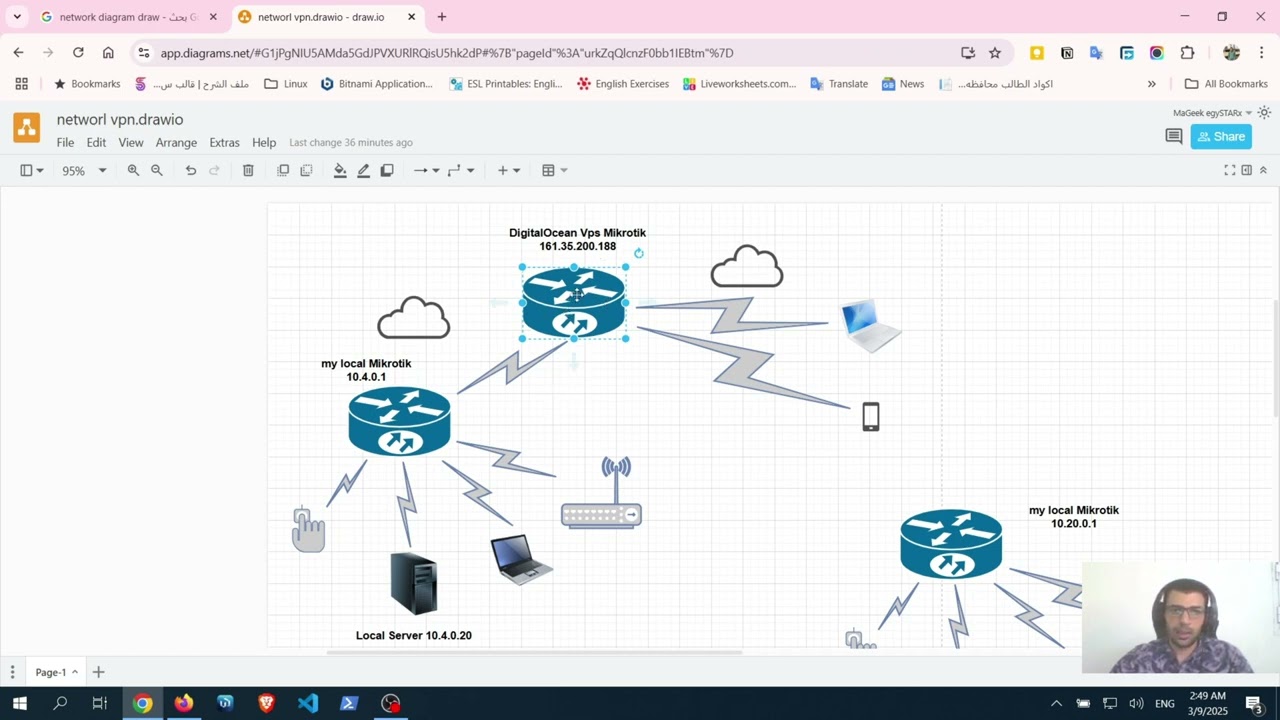The height and width of the screenshot is (720, 1280).
Task: Toggle the Format panel icon
Action: [x=1247, y=171]
